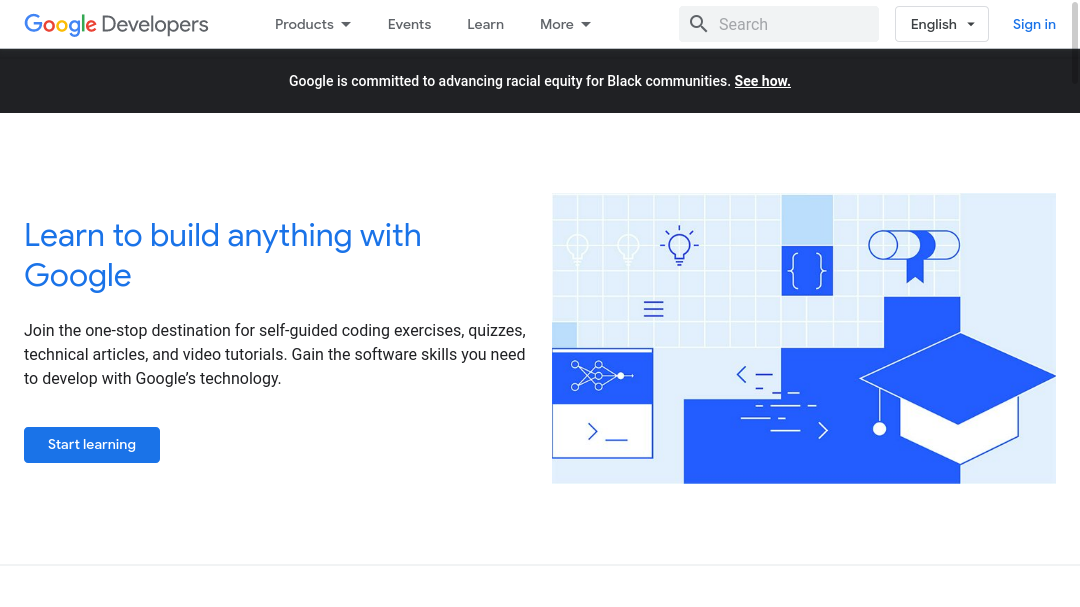Click the Sign in link

[x=1034, y=24]
